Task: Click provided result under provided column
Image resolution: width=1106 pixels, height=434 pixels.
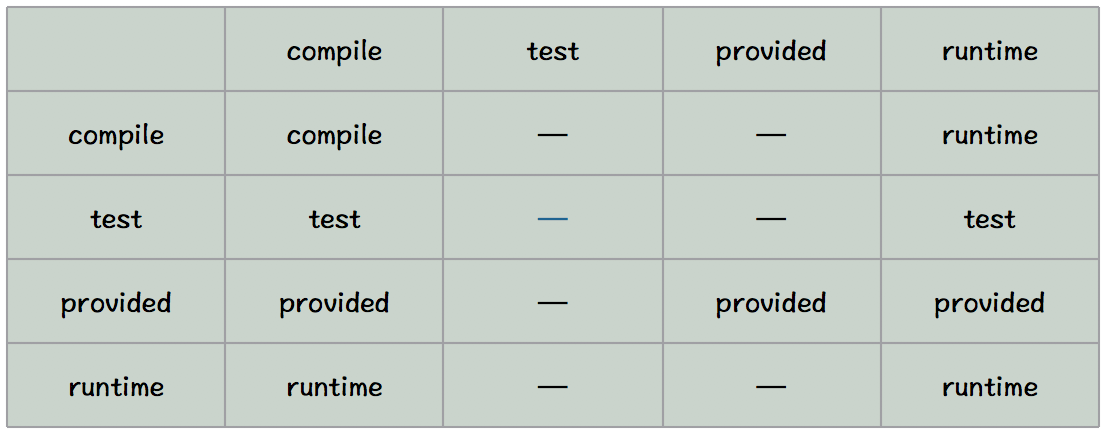Action: (771, 303)
